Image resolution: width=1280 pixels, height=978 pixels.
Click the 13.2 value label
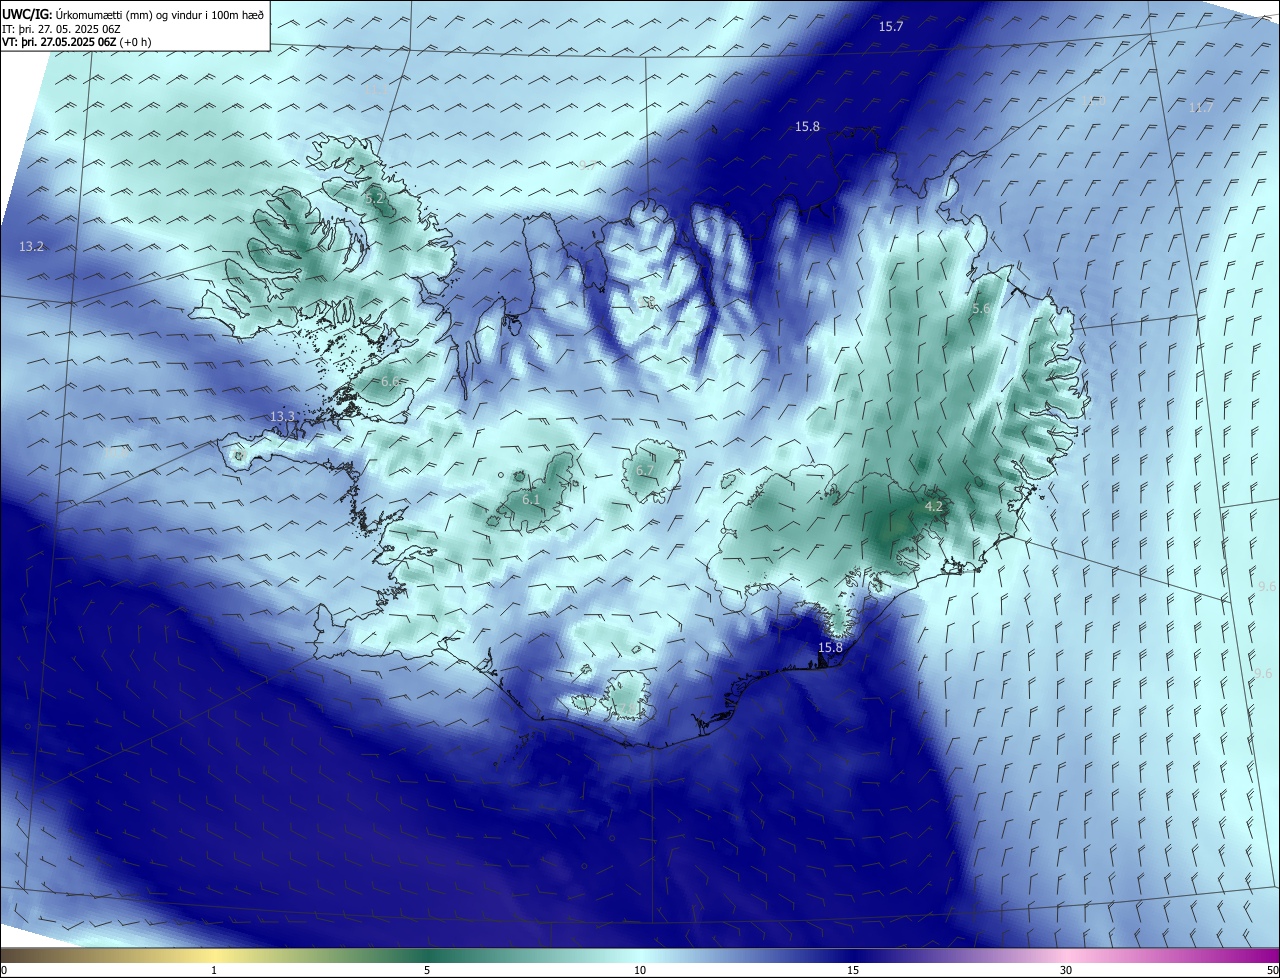point(31,246)
